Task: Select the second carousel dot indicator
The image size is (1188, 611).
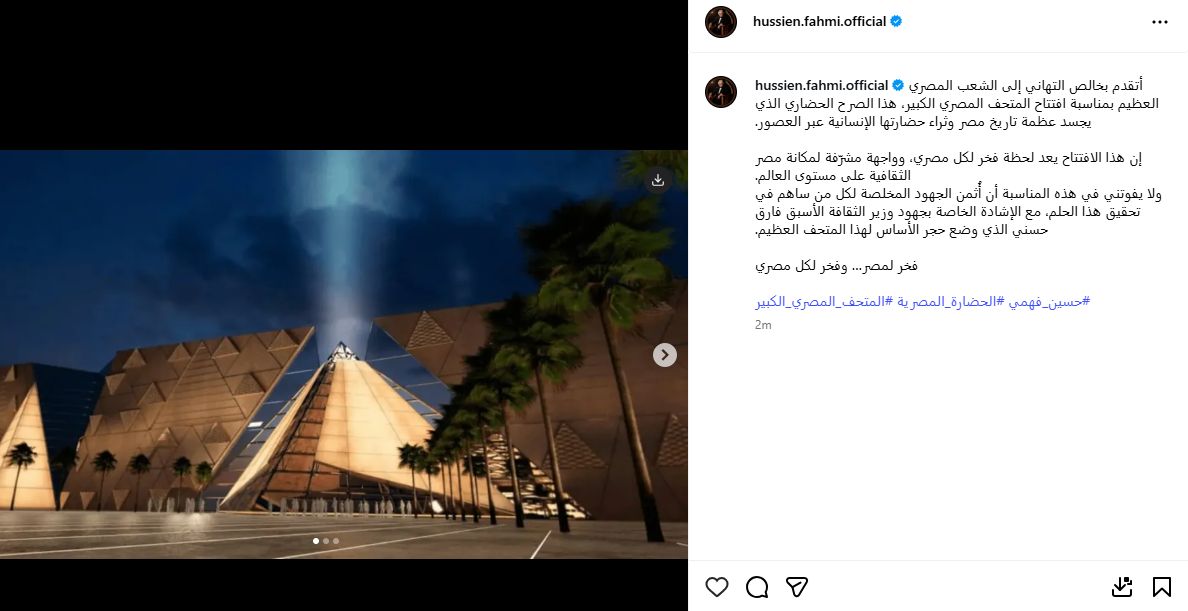Action: point(326,541)
